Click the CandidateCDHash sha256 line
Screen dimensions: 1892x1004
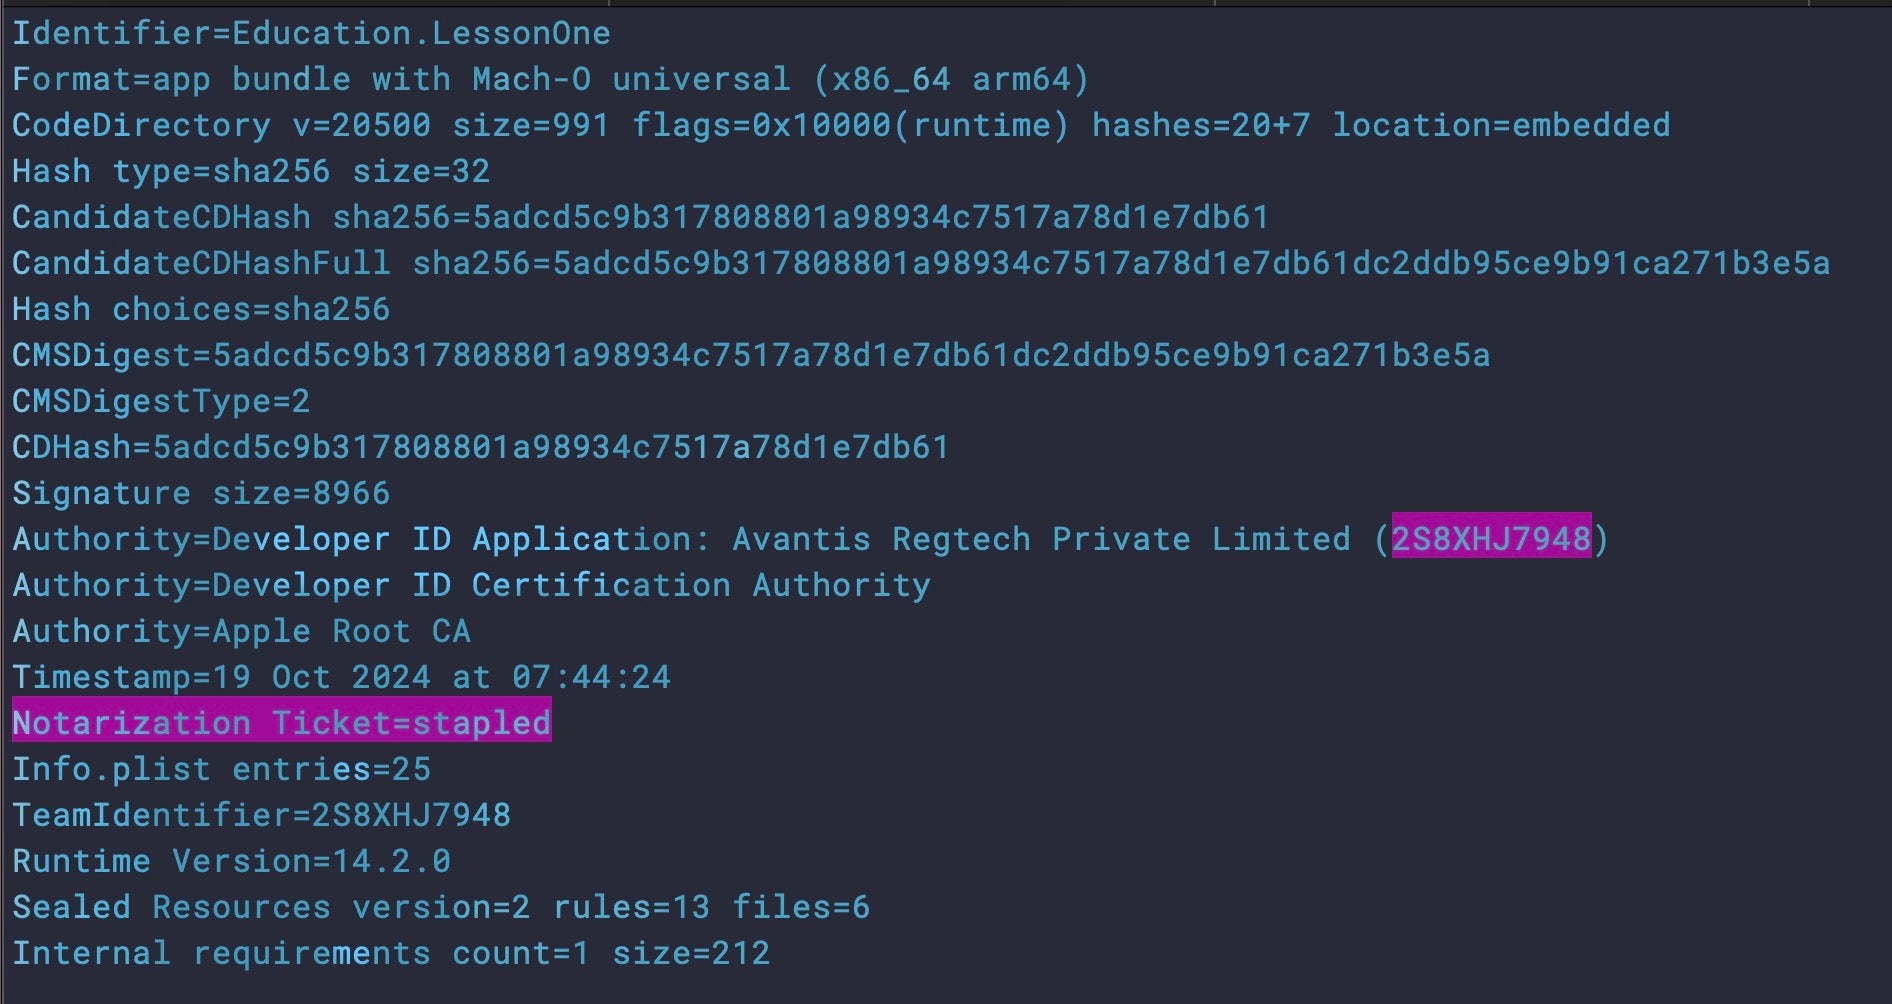coord(640,217)
